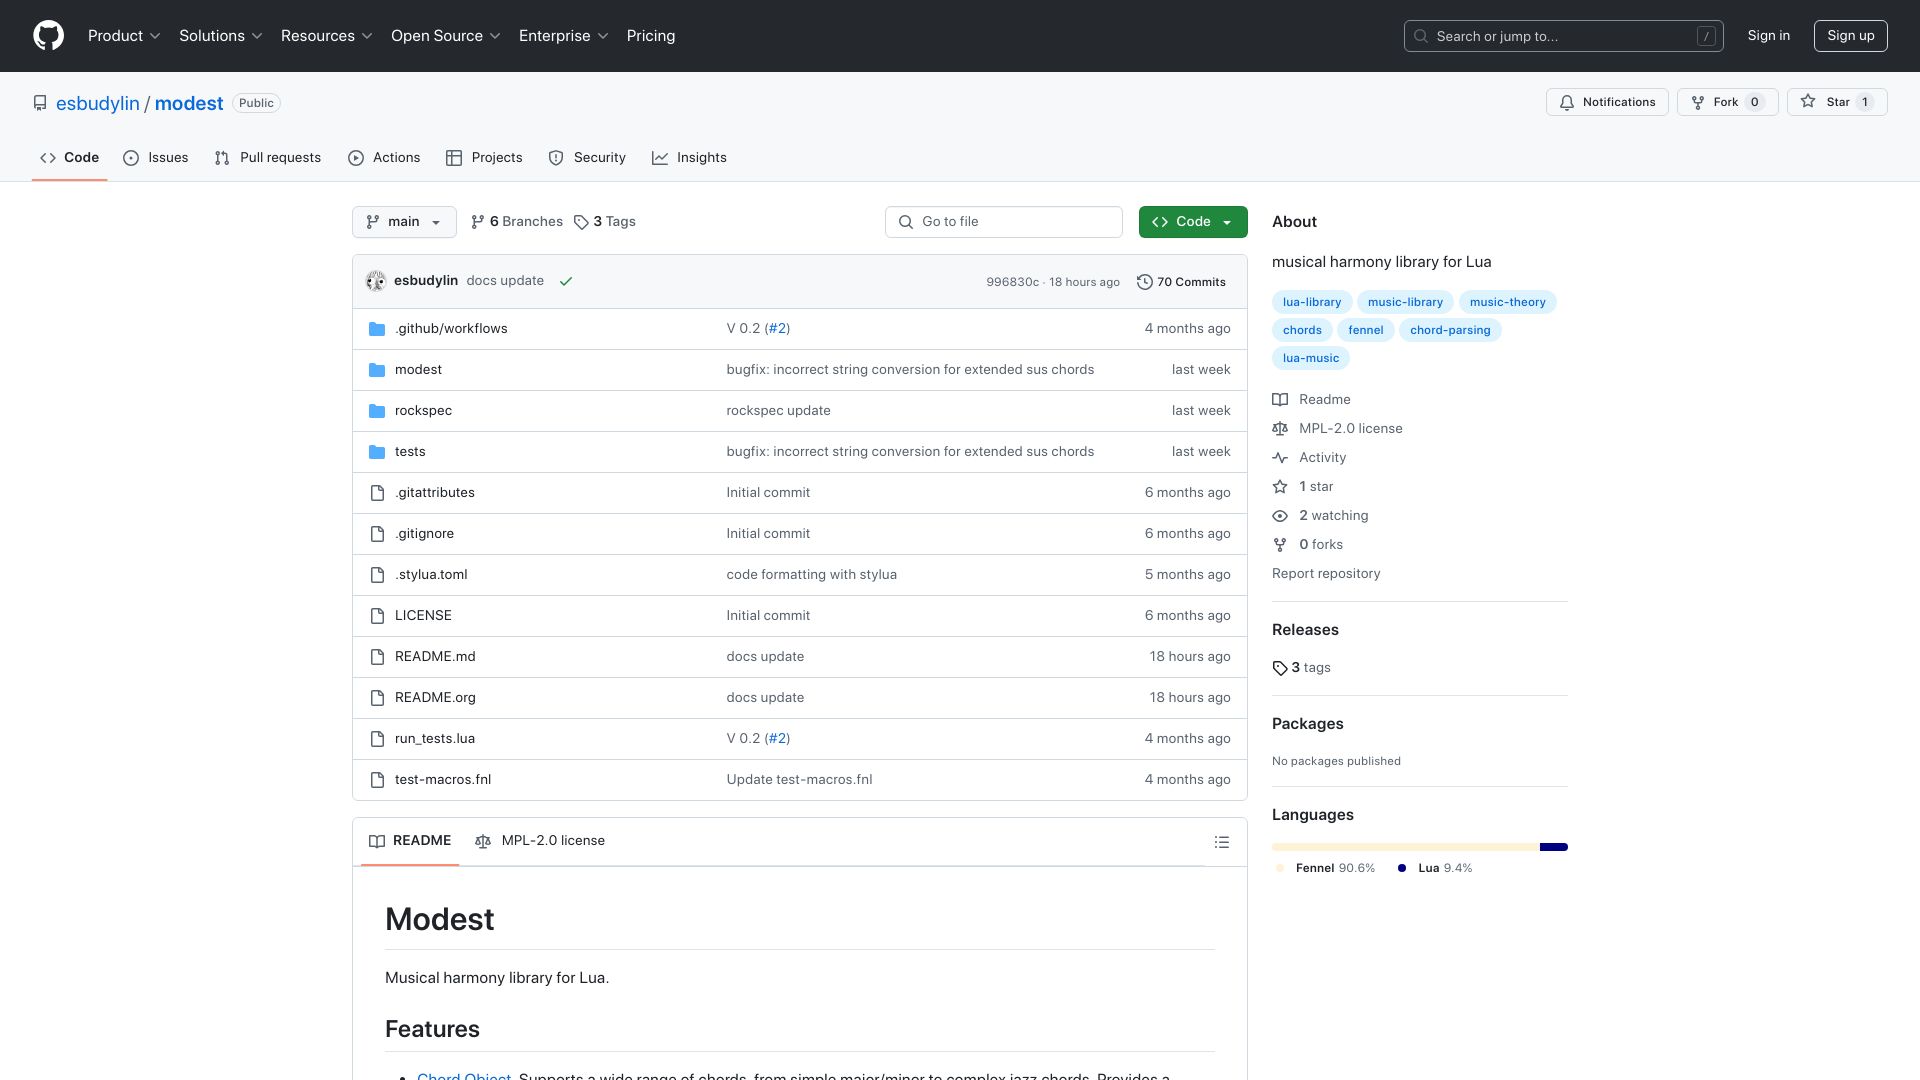This screenshot has width=1920, height=1080.
Task: Click the repository icon beside esbudylin
Action: (40, 103)
